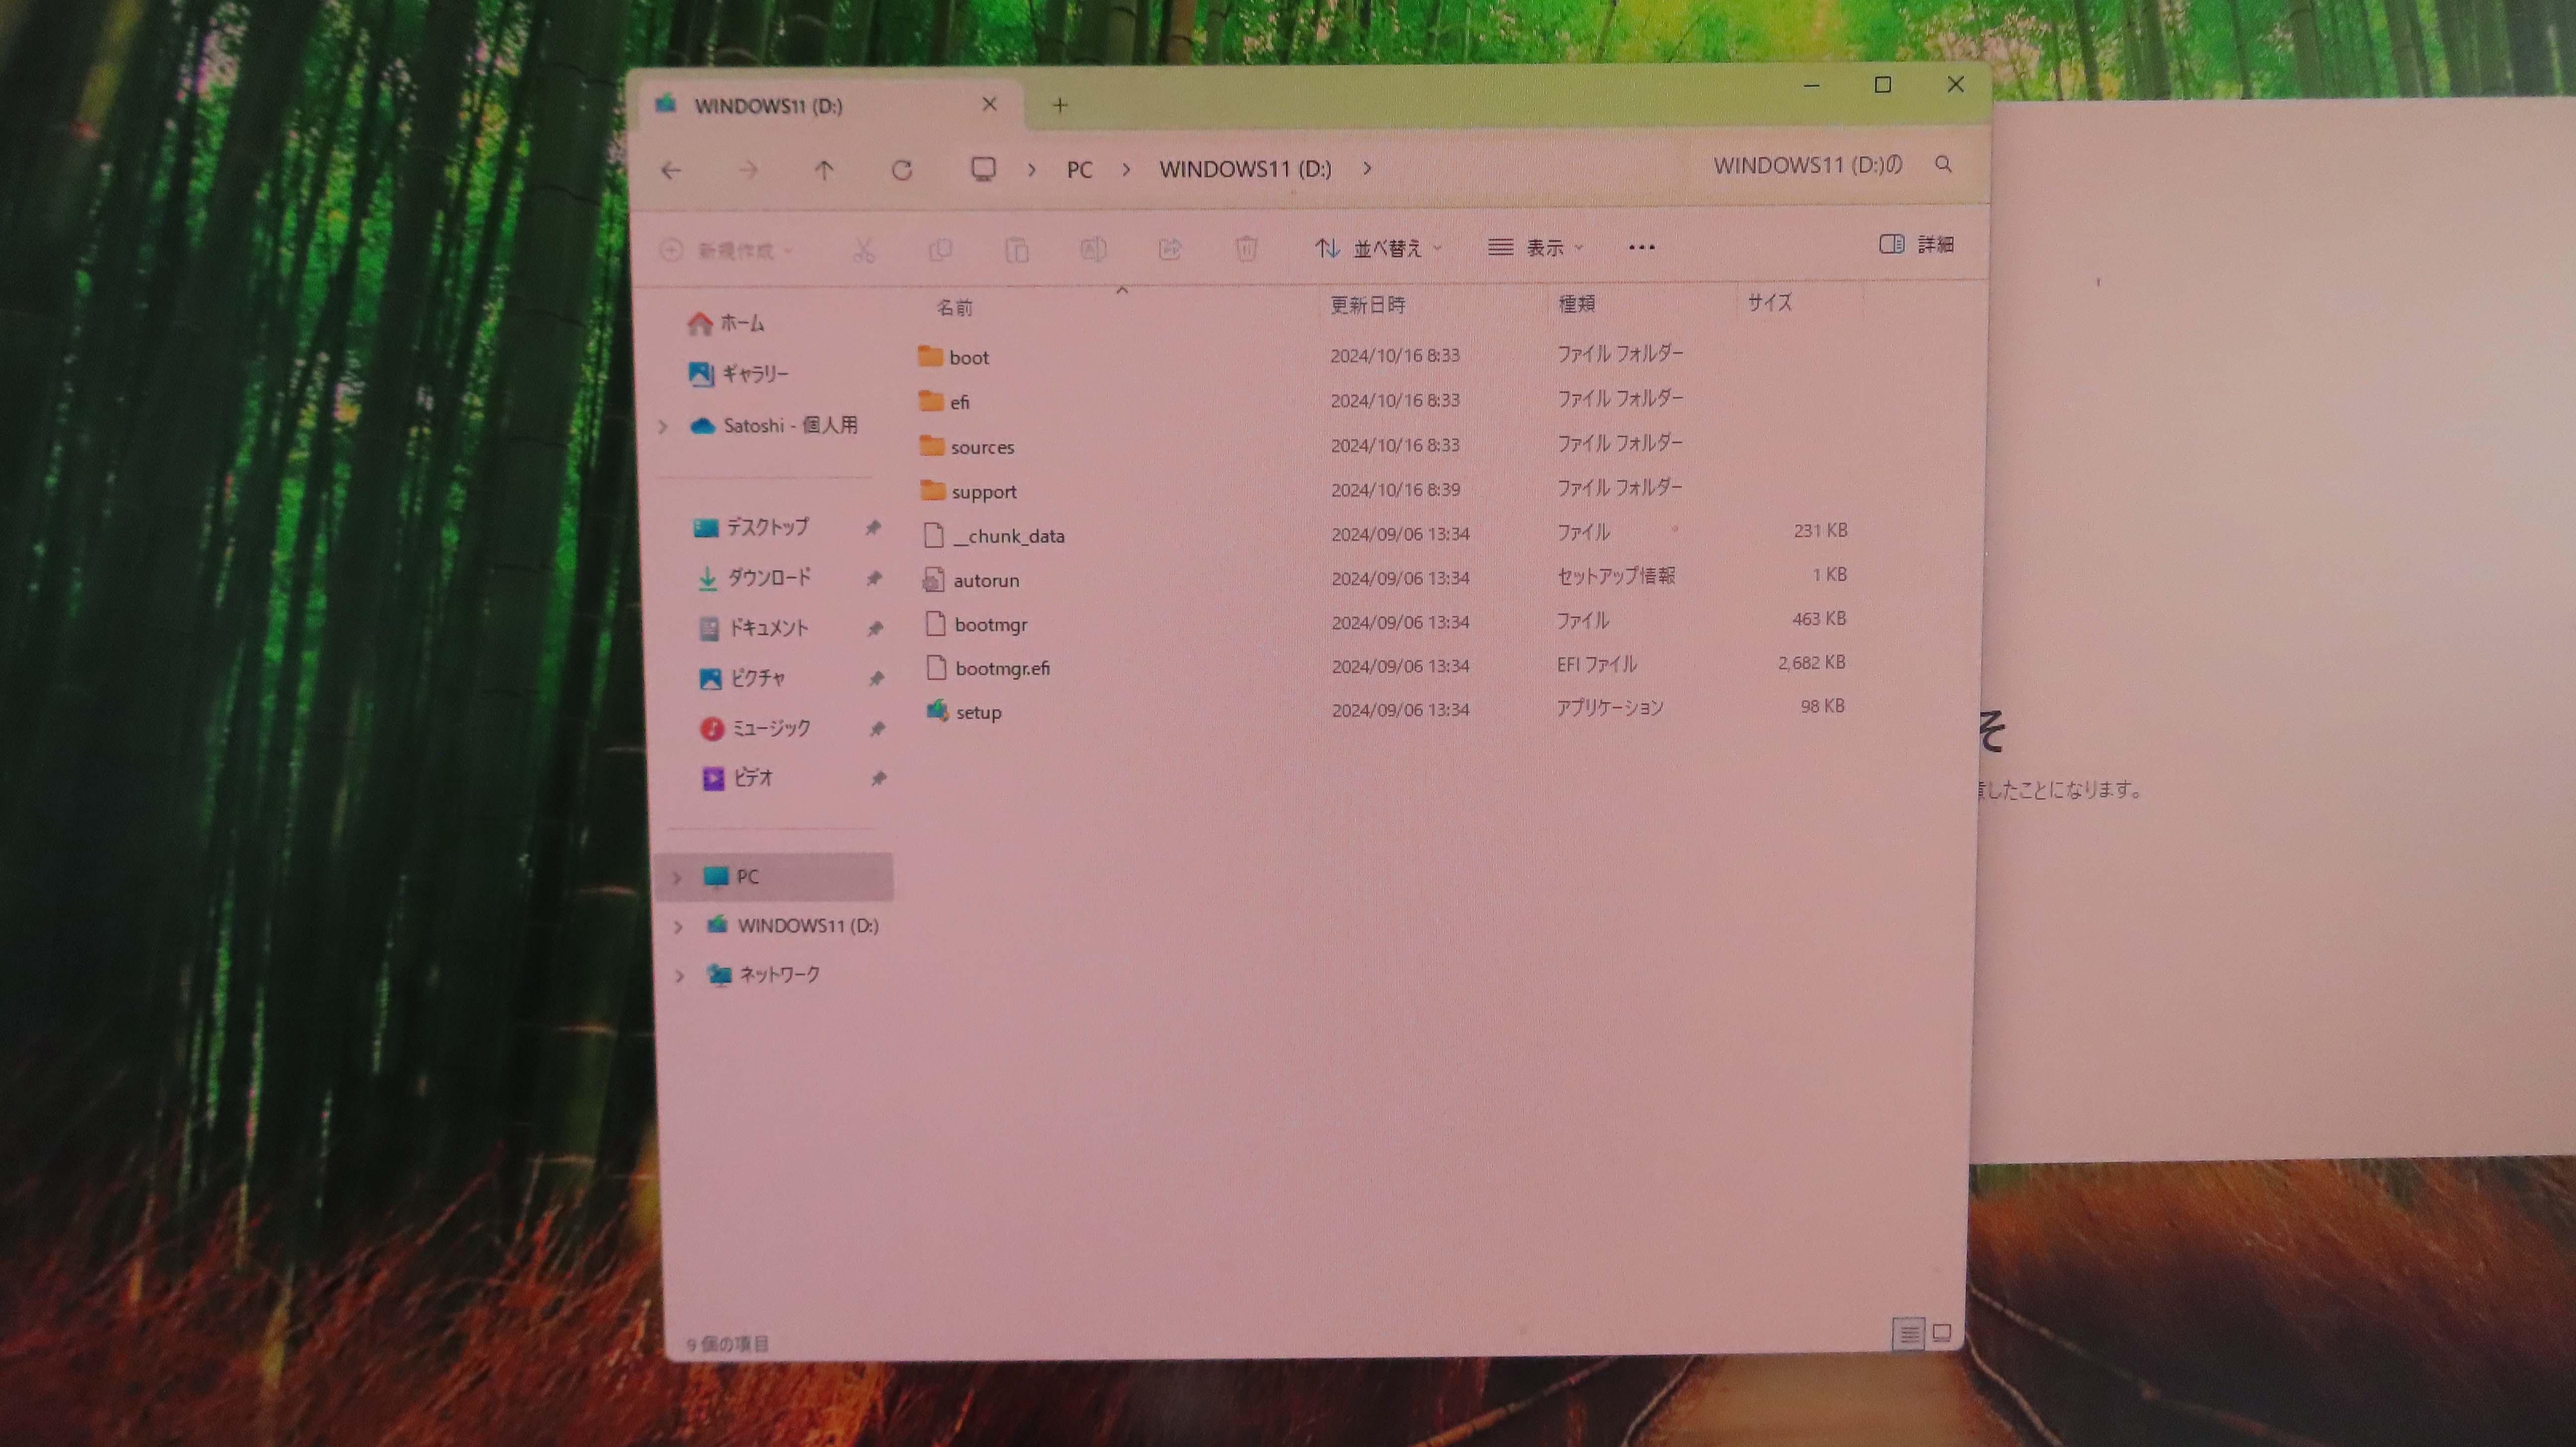Select the setup application
Screen dimensions: 2576x1447
point(964,712)
